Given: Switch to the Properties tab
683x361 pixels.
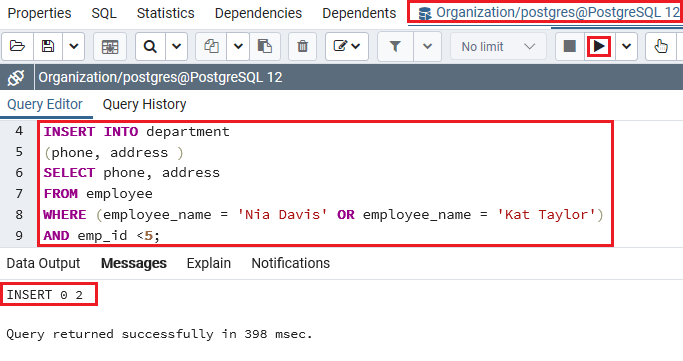Looking at the screenshot, I should click(x=39, y=13).
